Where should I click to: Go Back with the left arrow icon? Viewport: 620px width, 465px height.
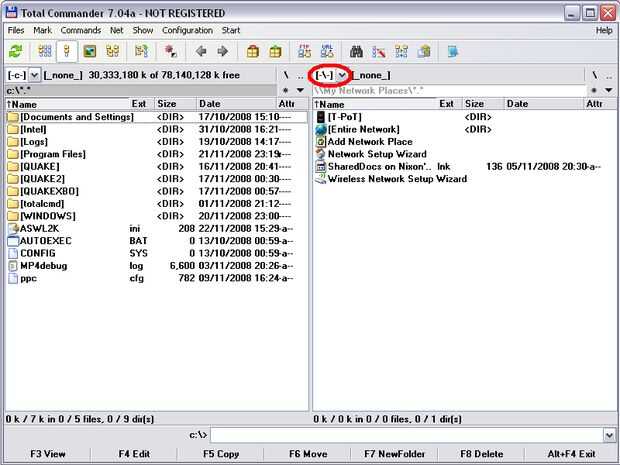tap(201, 51)
